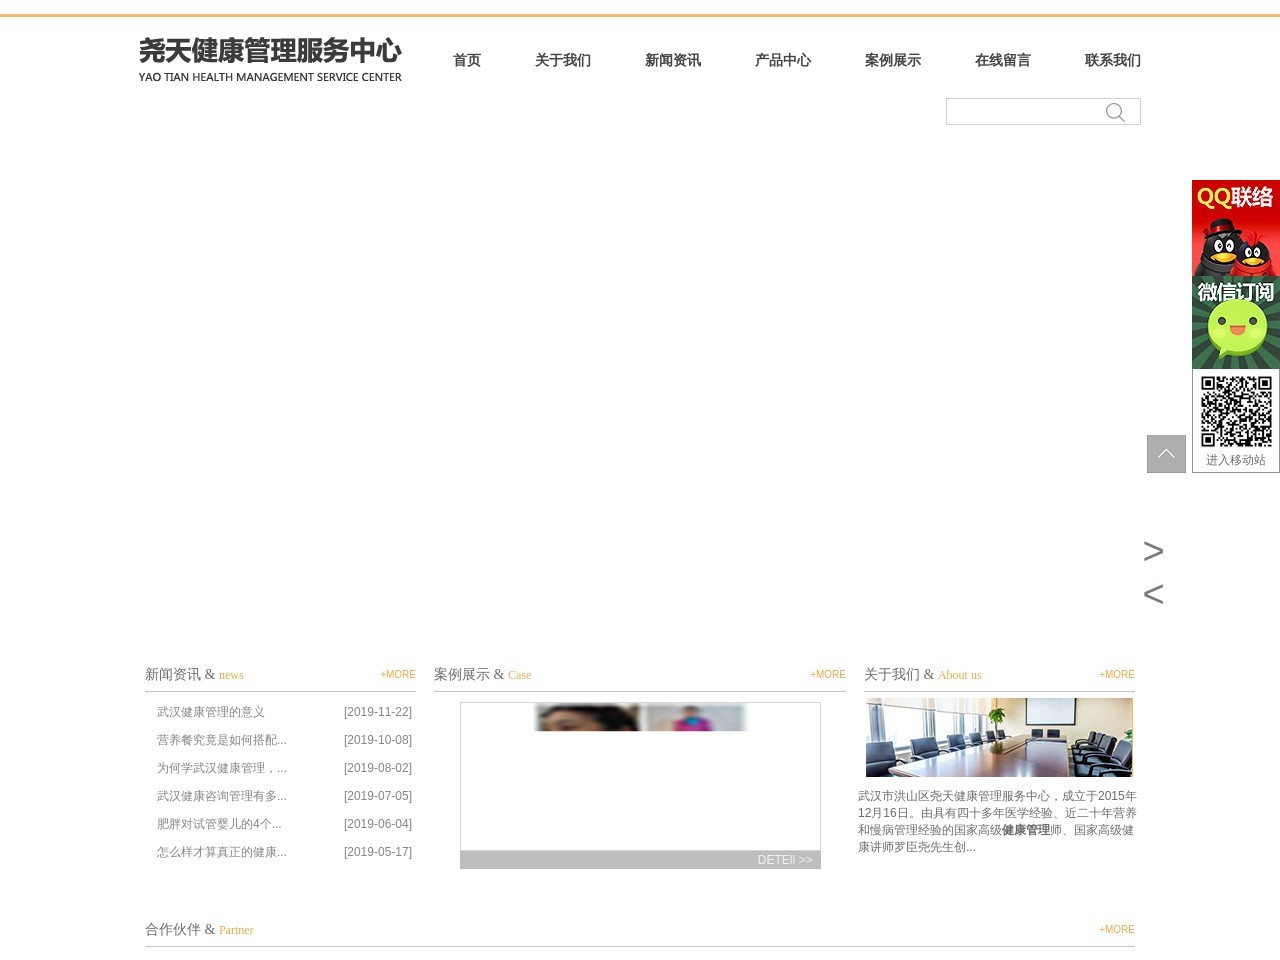Image resolution: width=1280 pixels, height=960 pixels.
Task: Click the meeting room photo in About us
Action: click(x=999, y=737)
